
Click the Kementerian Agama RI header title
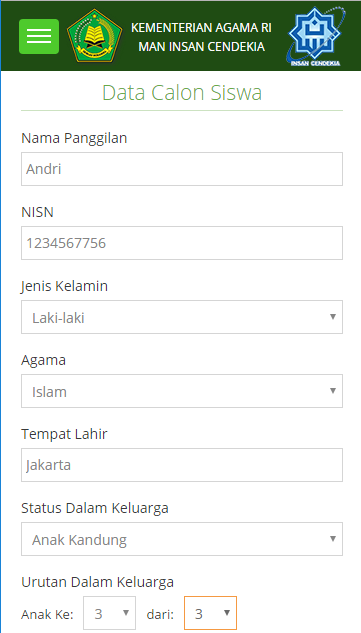click(201, 28)
